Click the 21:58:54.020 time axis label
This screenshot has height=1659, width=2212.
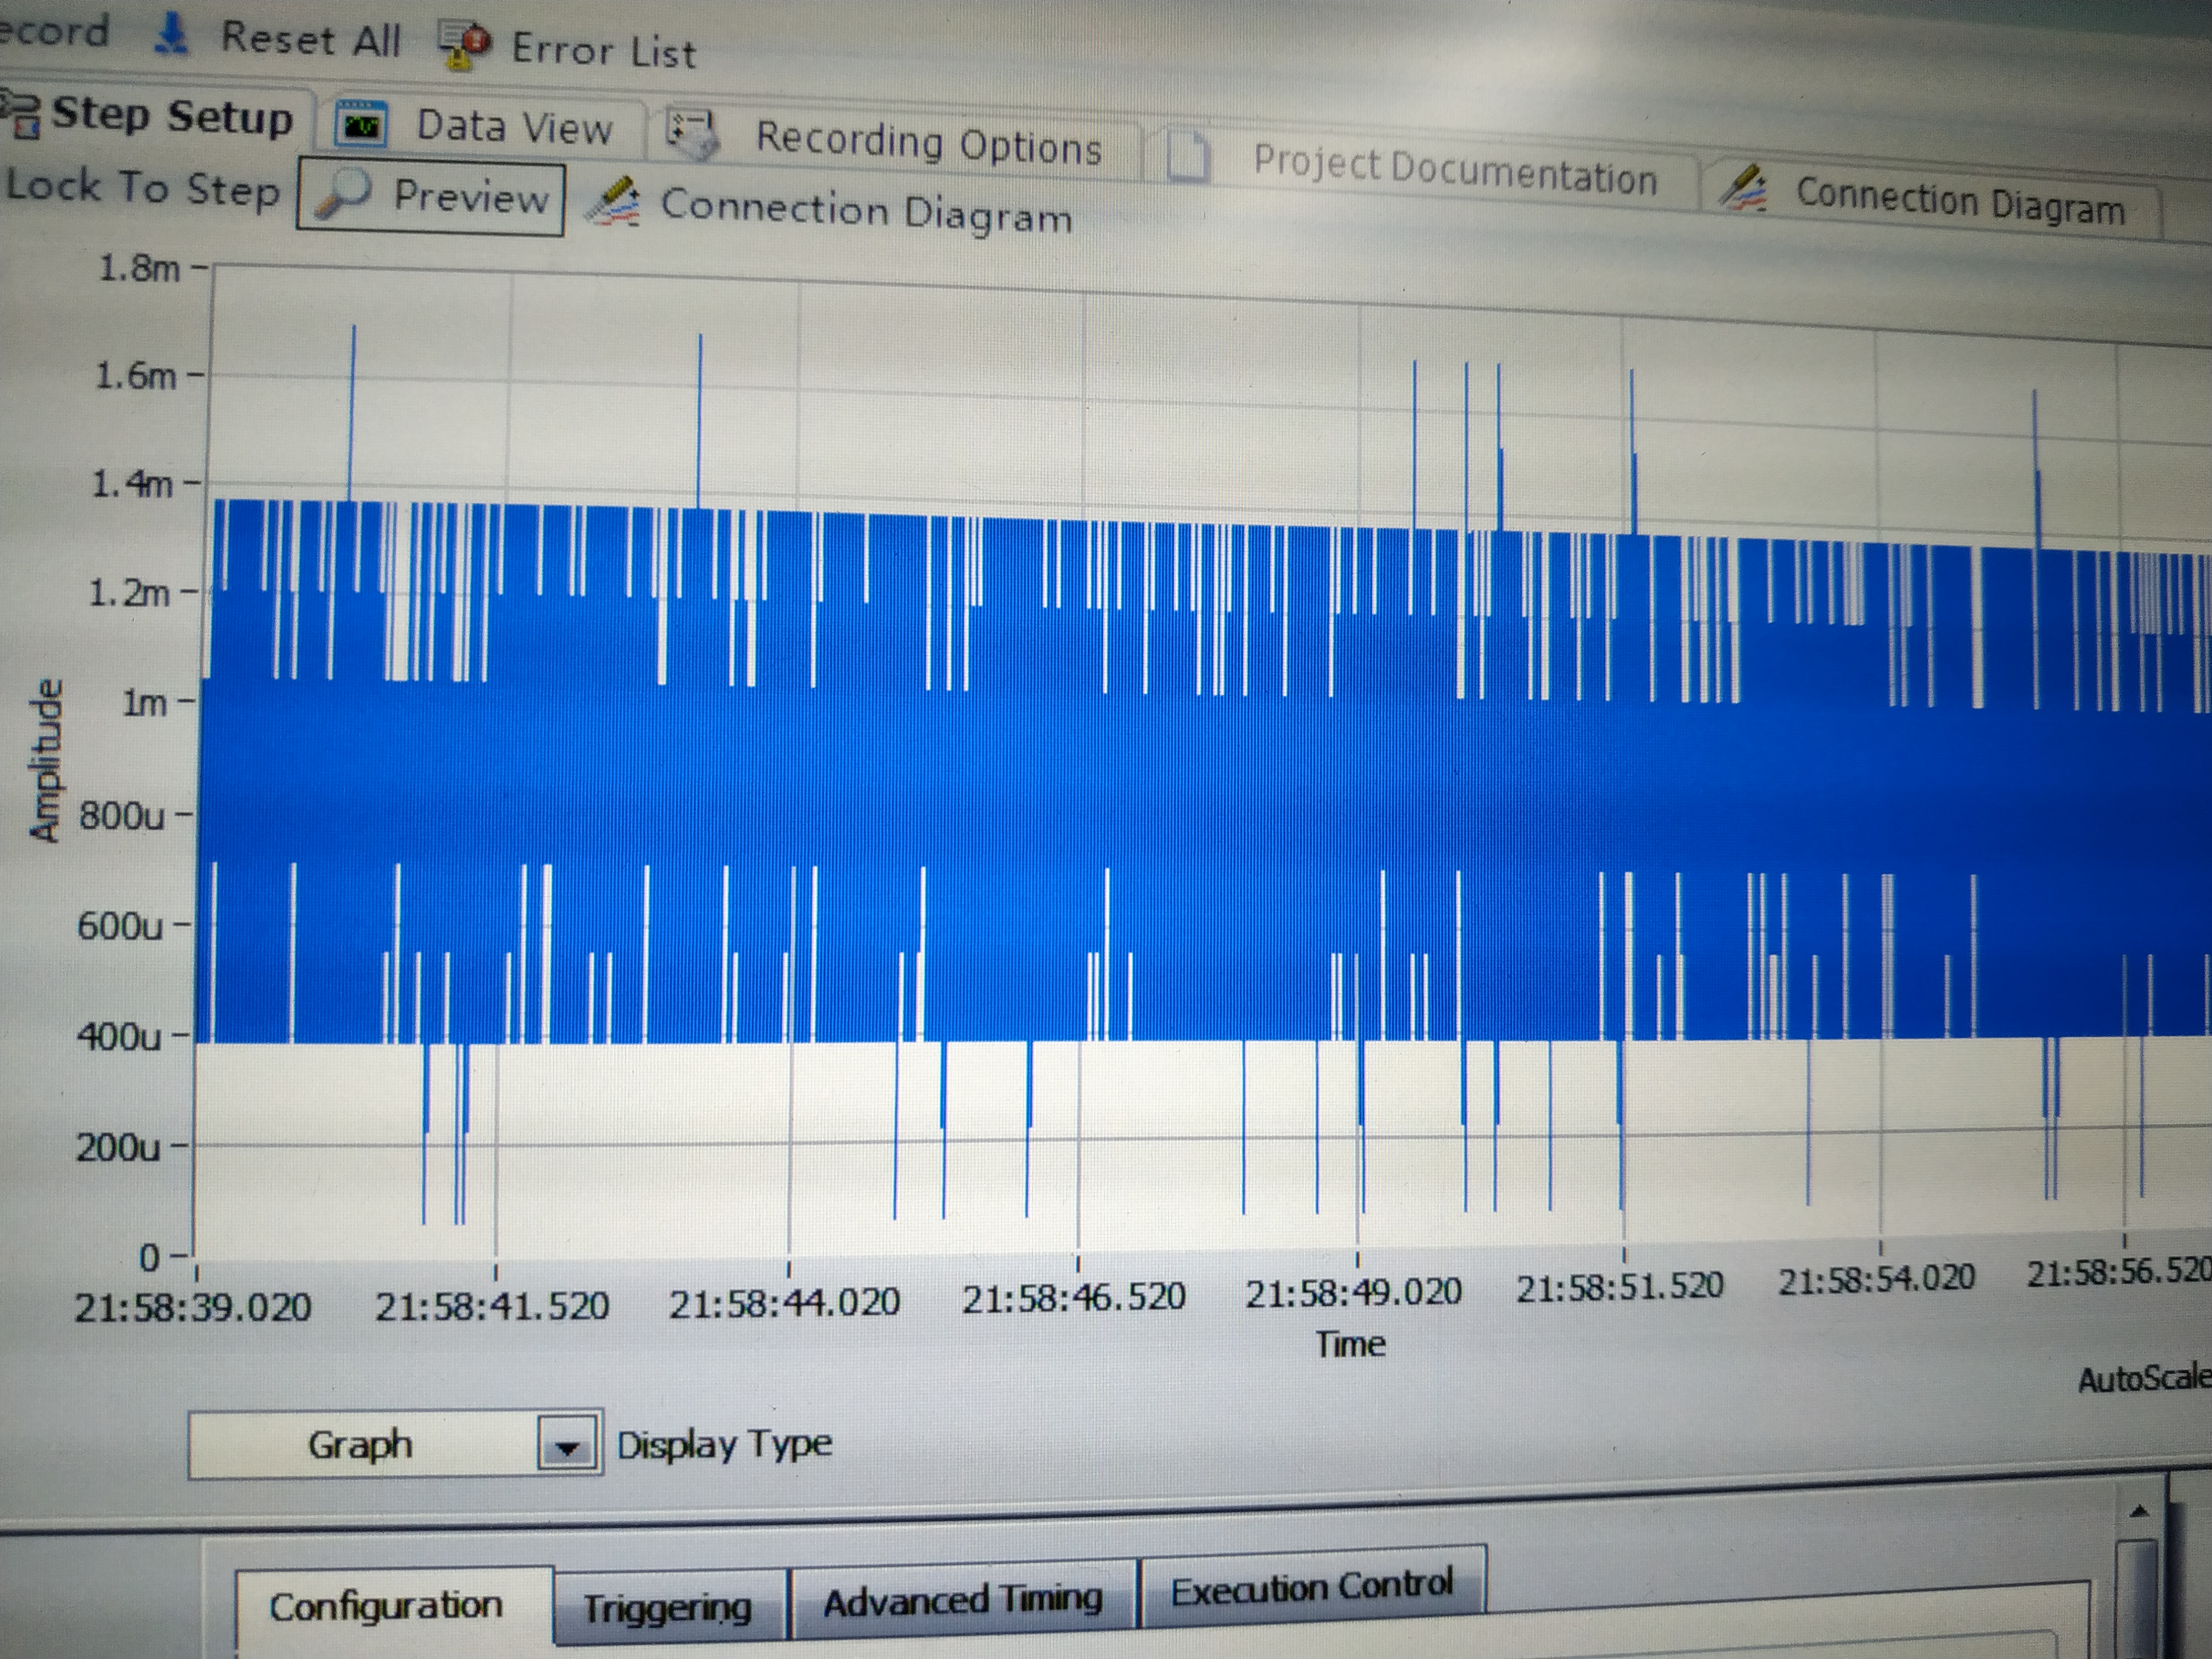(1876, 1279)
